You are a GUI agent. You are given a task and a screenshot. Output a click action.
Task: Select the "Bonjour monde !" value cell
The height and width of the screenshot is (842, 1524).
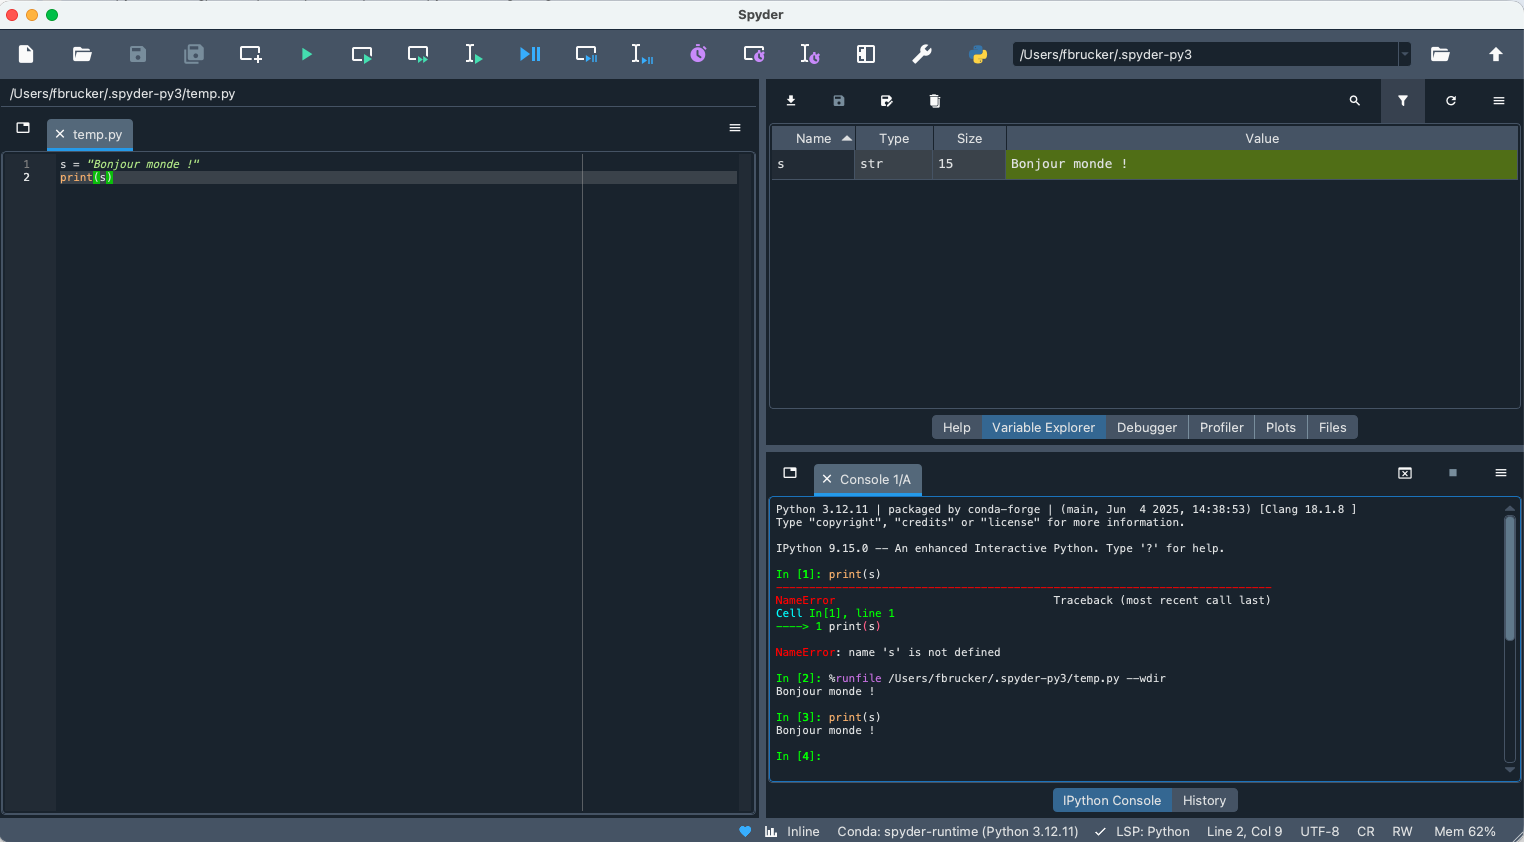pos(1262,164)
